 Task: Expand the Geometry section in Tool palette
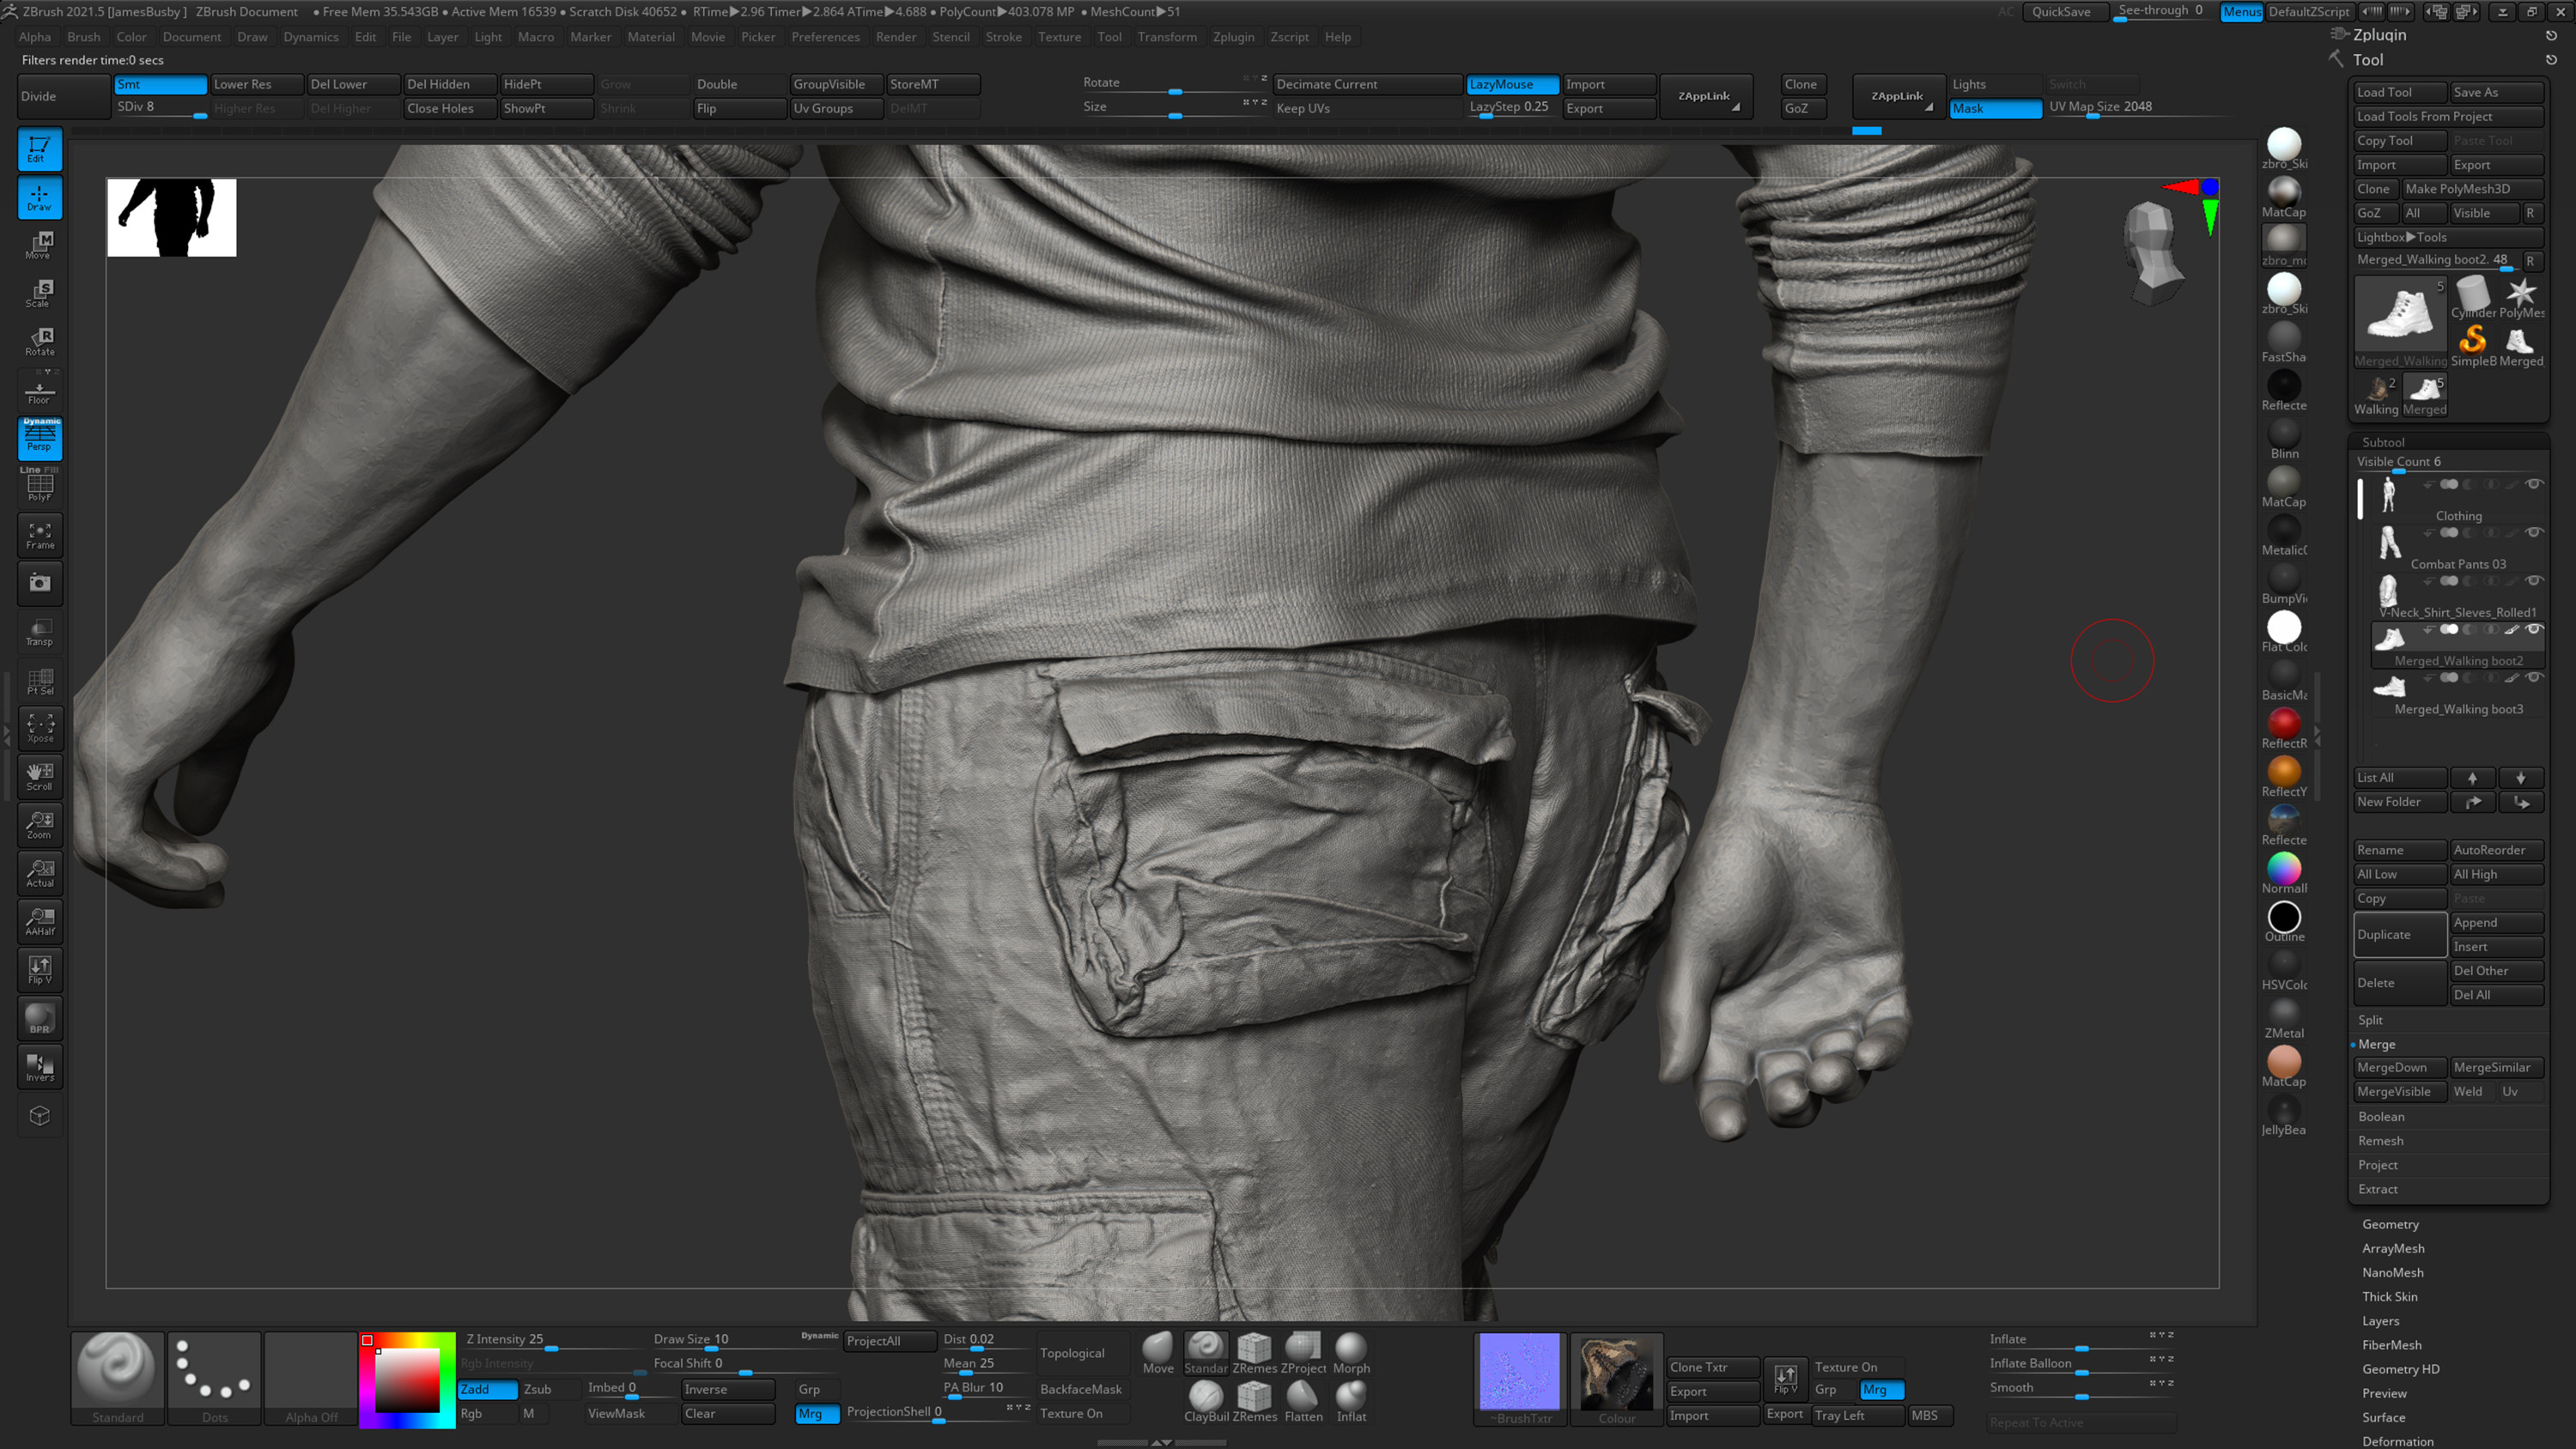tap(2390, 1224)
